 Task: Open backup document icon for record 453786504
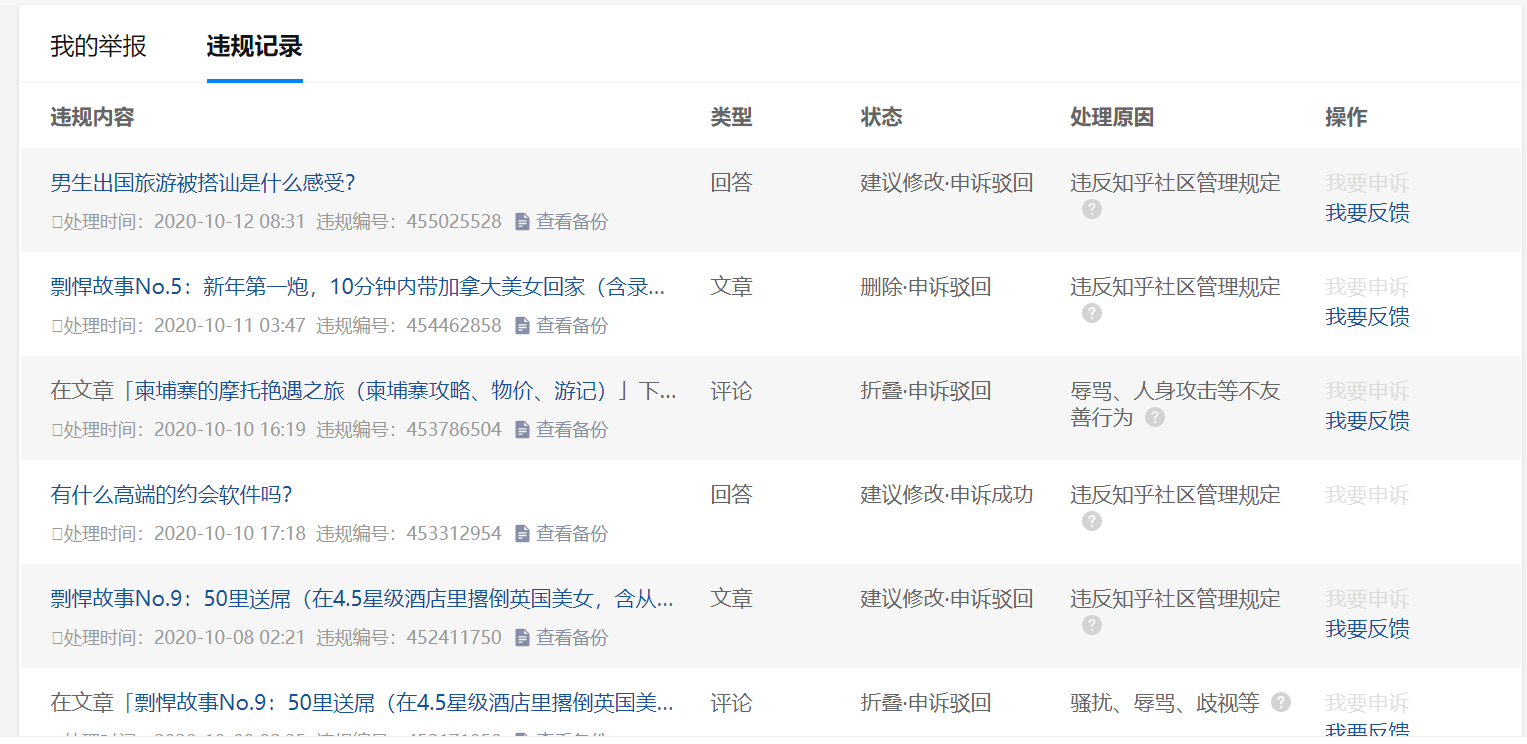(522, 430)
